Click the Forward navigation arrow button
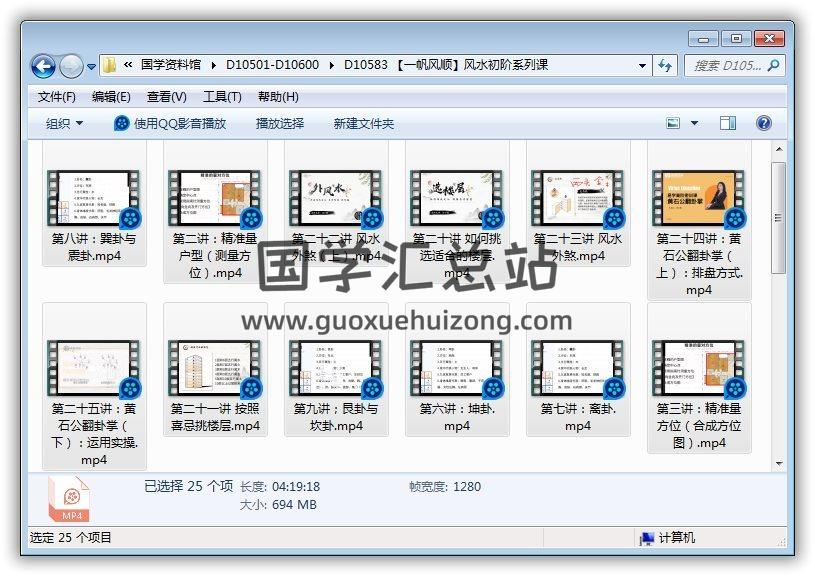Image resolution: width=815 pixels, height=576 pixels. pos(71,66)
